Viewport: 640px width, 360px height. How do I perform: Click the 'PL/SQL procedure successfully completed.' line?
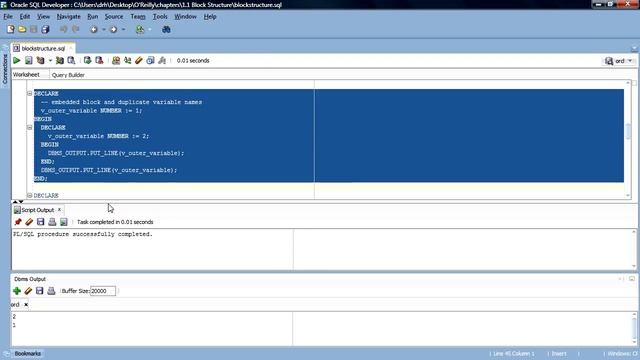tap(83, 234)
